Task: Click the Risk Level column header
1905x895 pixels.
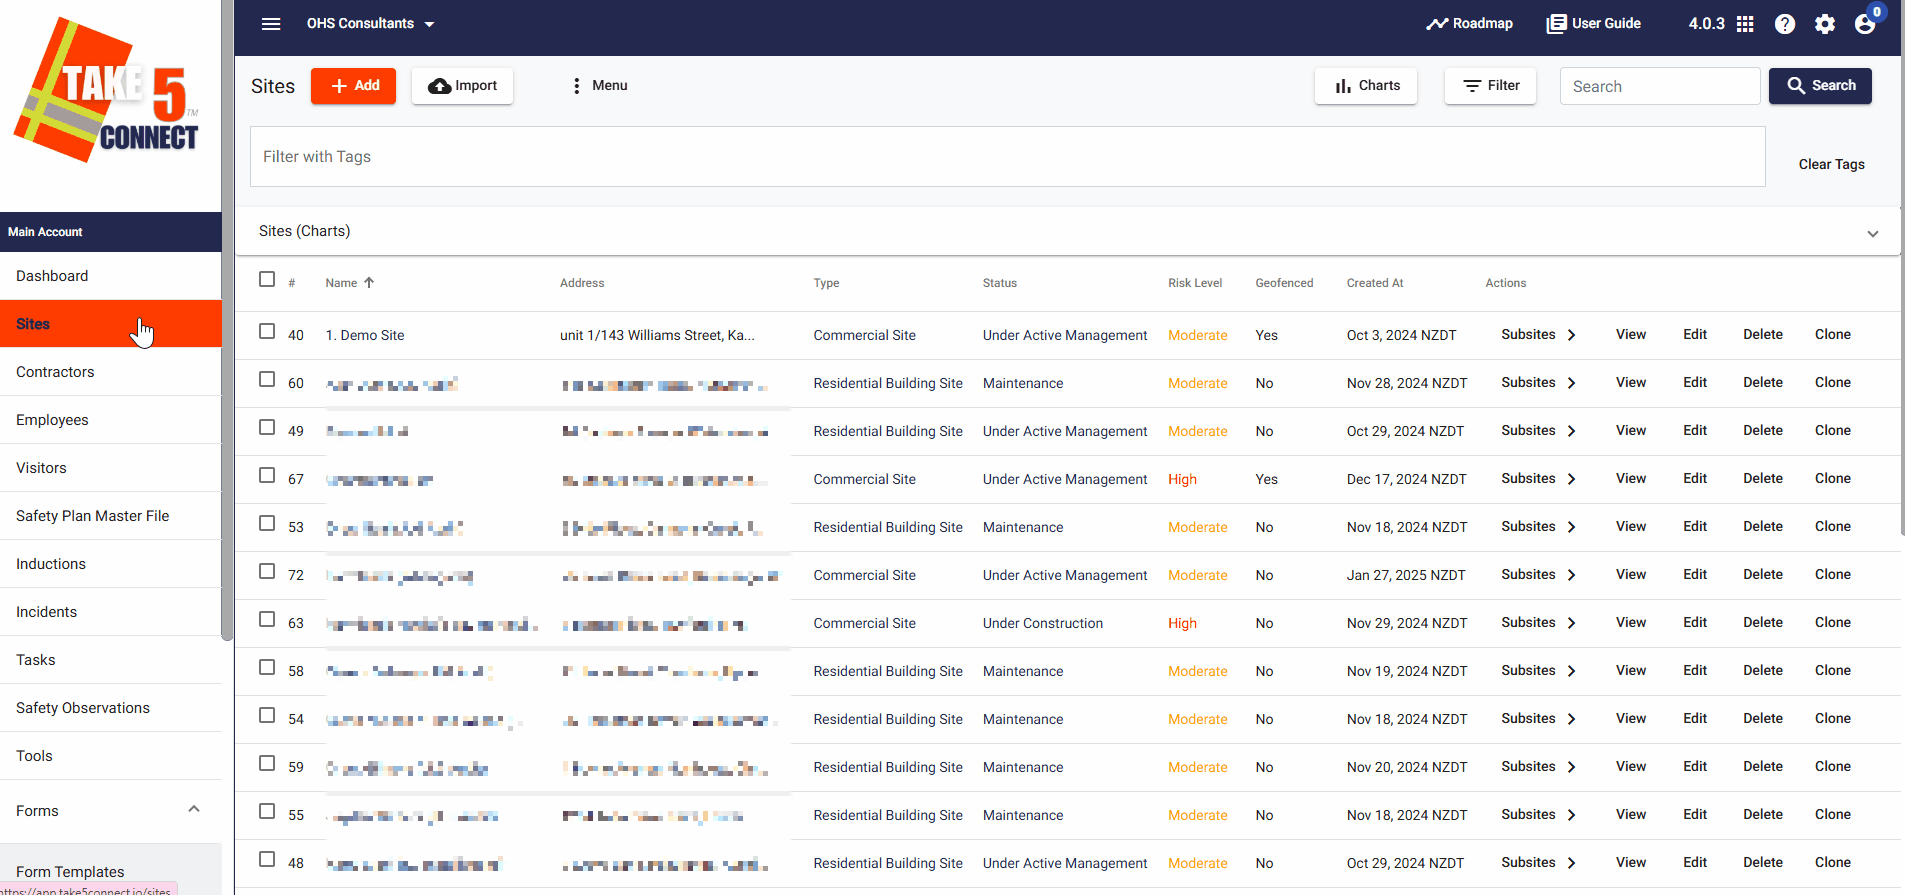Action: pyautogui.click(x=1195, y=283)
